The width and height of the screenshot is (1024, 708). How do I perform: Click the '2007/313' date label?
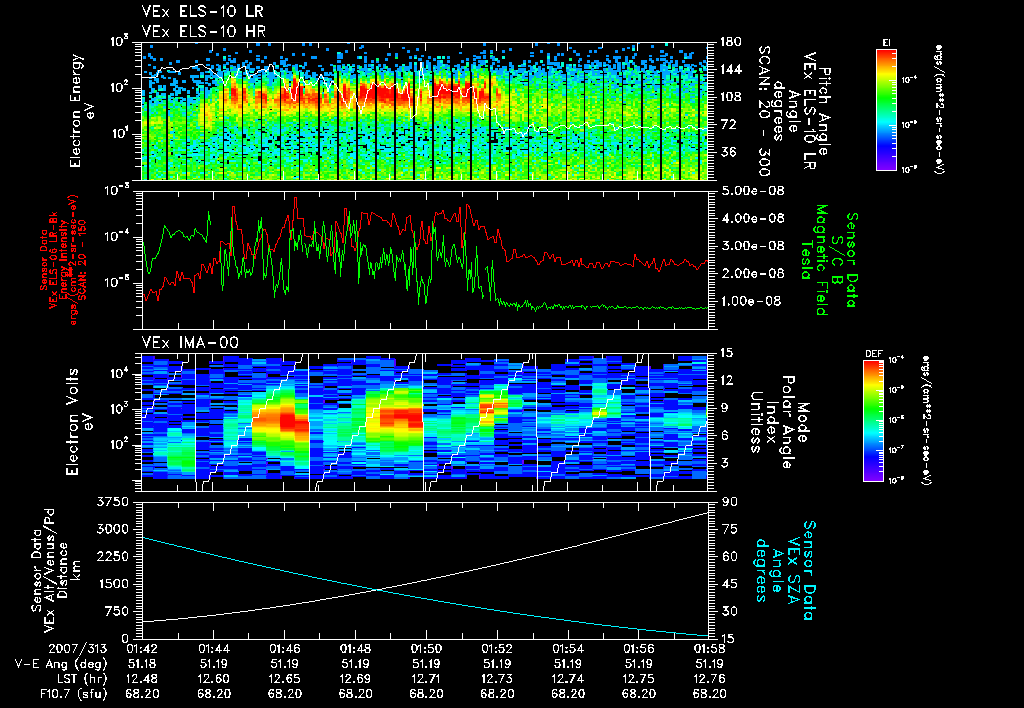(x=77, y=649)
